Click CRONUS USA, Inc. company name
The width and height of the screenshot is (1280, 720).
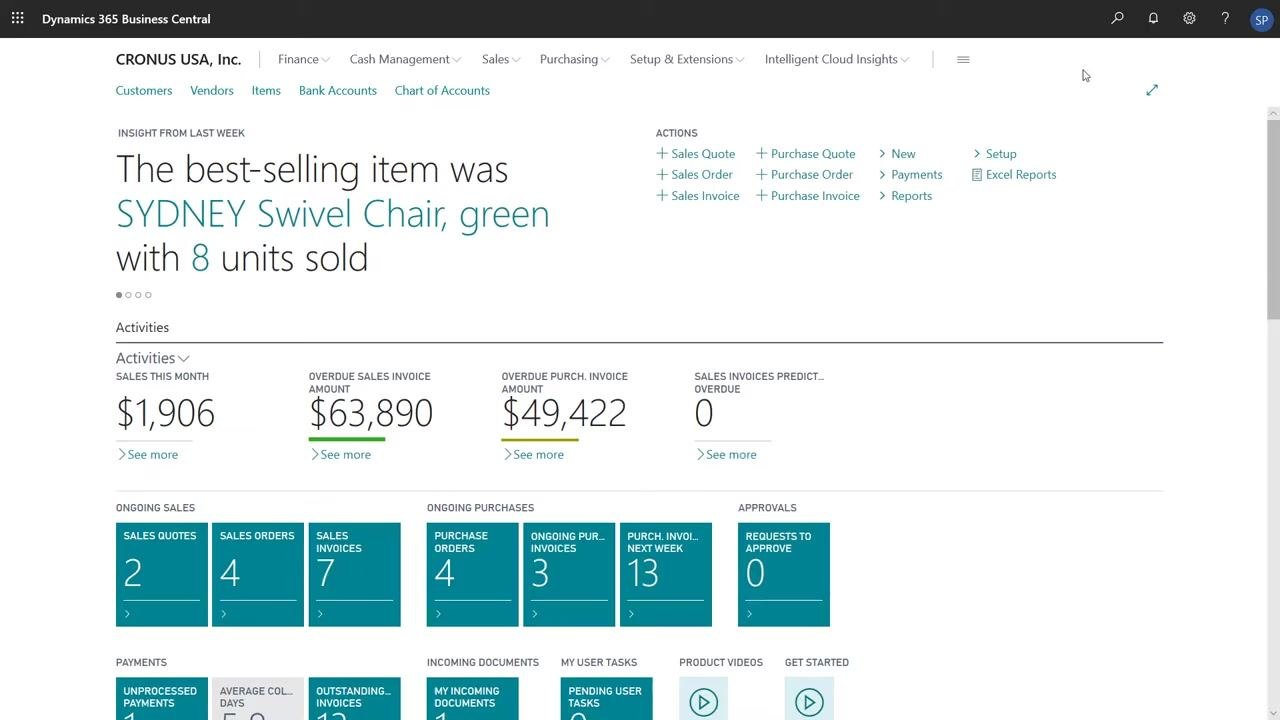click(178, 59)
